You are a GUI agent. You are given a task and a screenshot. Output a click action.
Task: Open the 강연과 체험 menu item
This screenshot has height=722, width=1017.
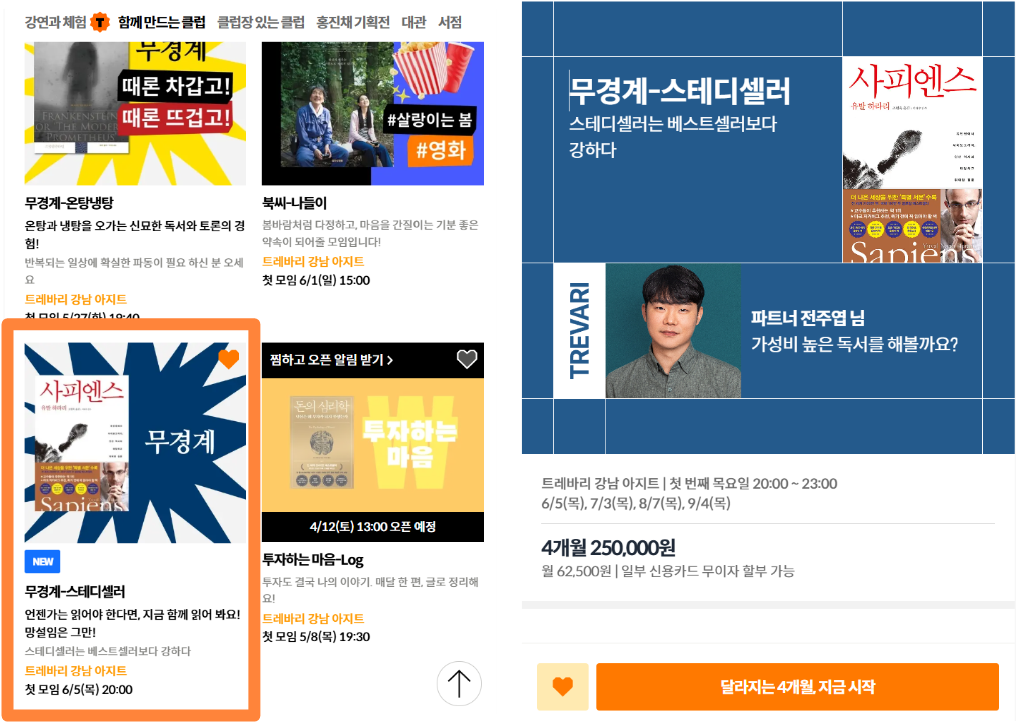[x=55, y=22]
